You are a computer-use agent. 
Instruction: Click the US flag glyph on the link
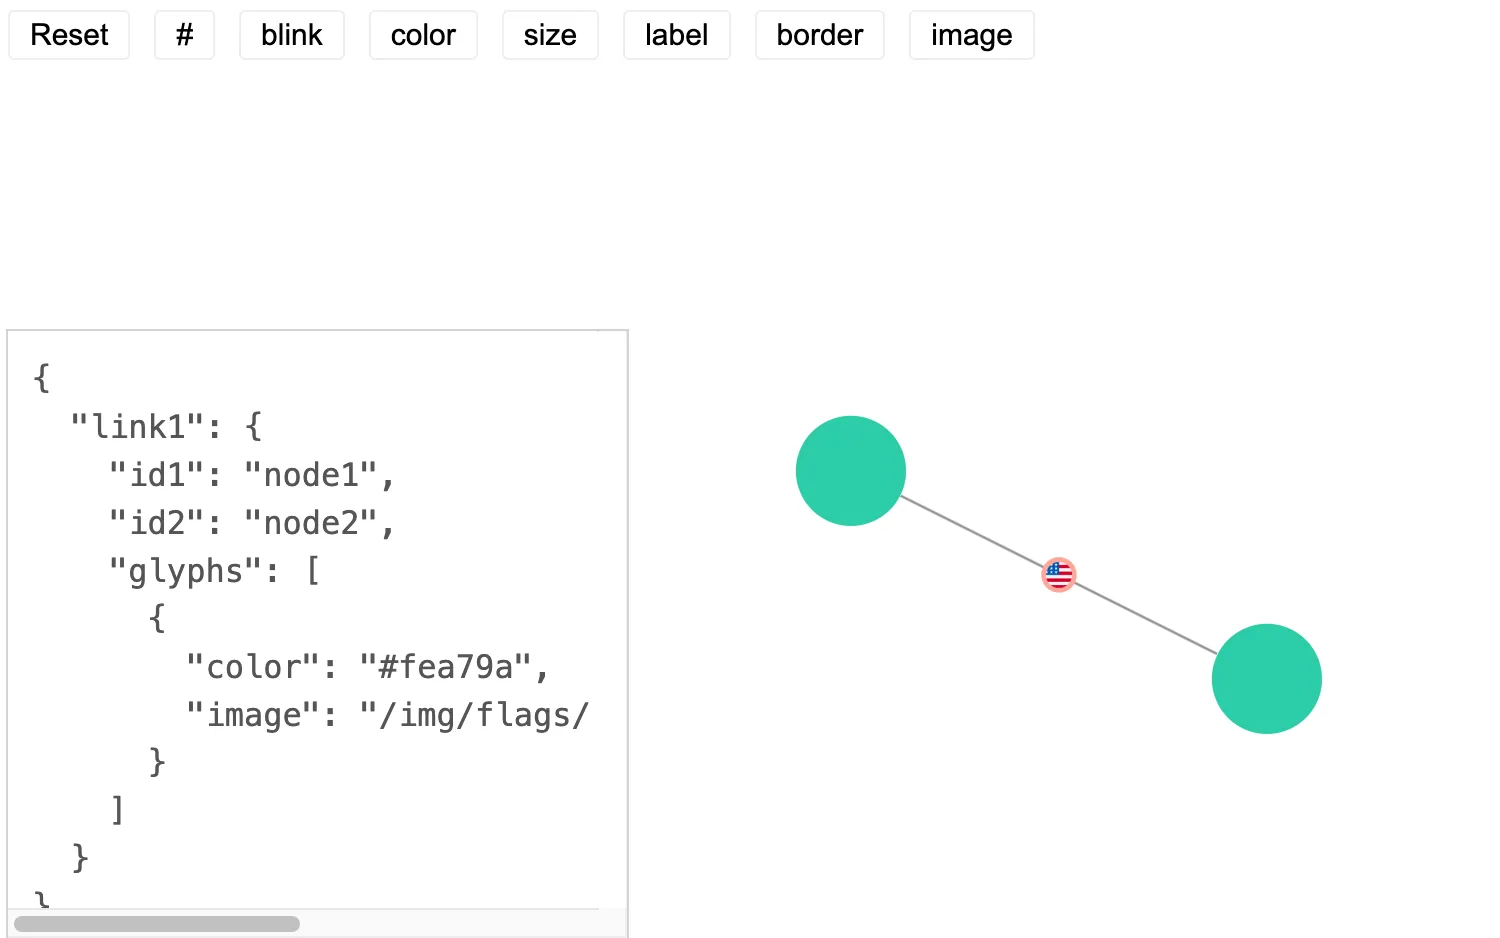1058,575
